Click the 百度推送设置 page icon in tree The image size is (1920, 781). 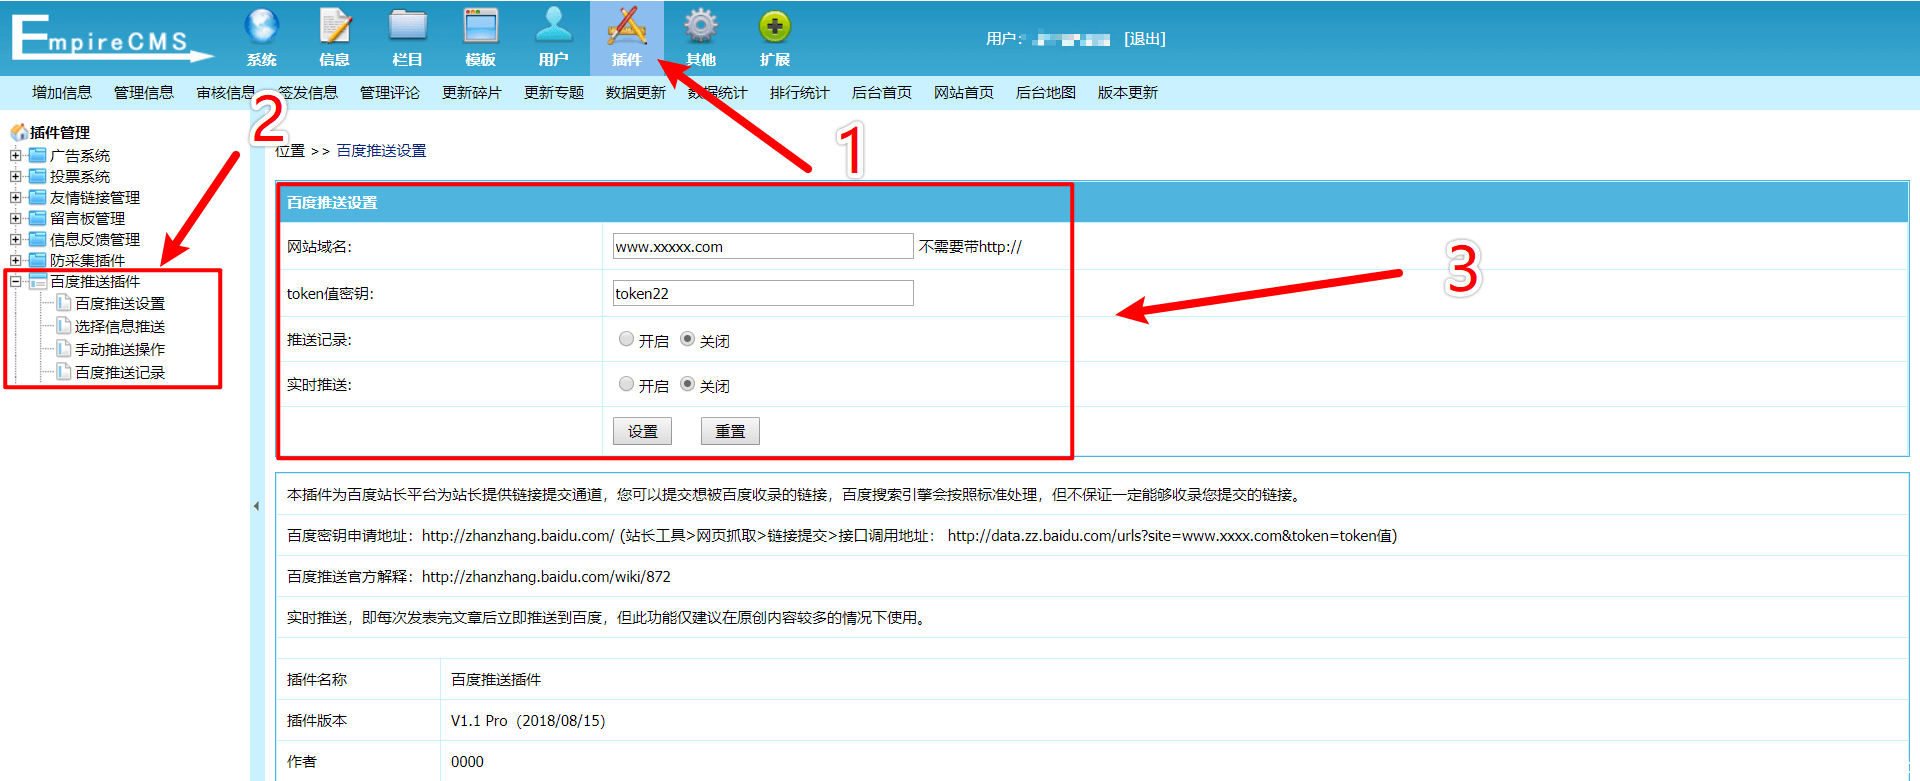point(64,302)
